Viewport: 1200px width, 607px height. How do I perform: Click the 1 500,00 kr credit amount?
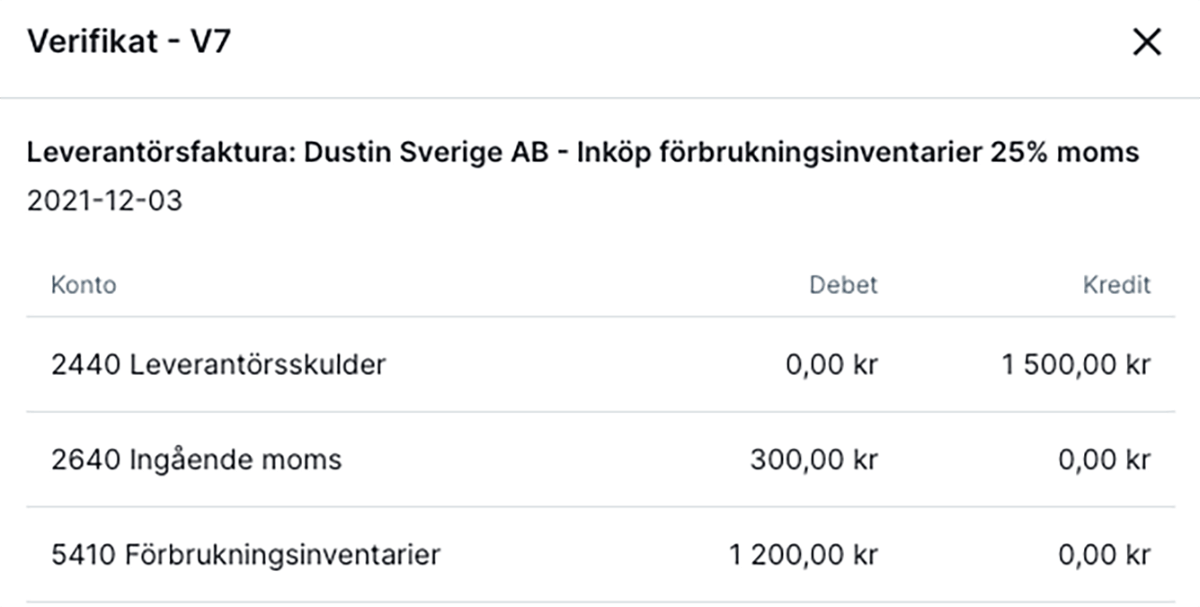[1076, 365]
